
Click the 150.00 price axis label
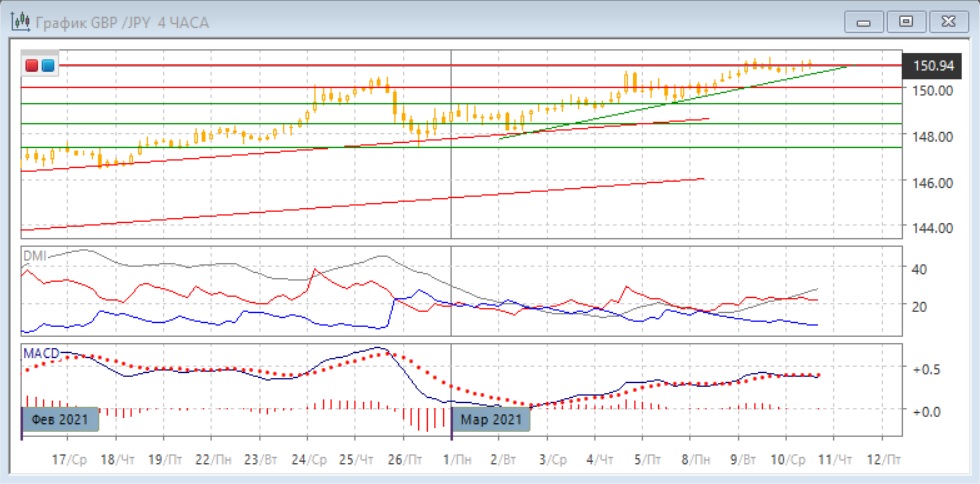click(932, 90)
